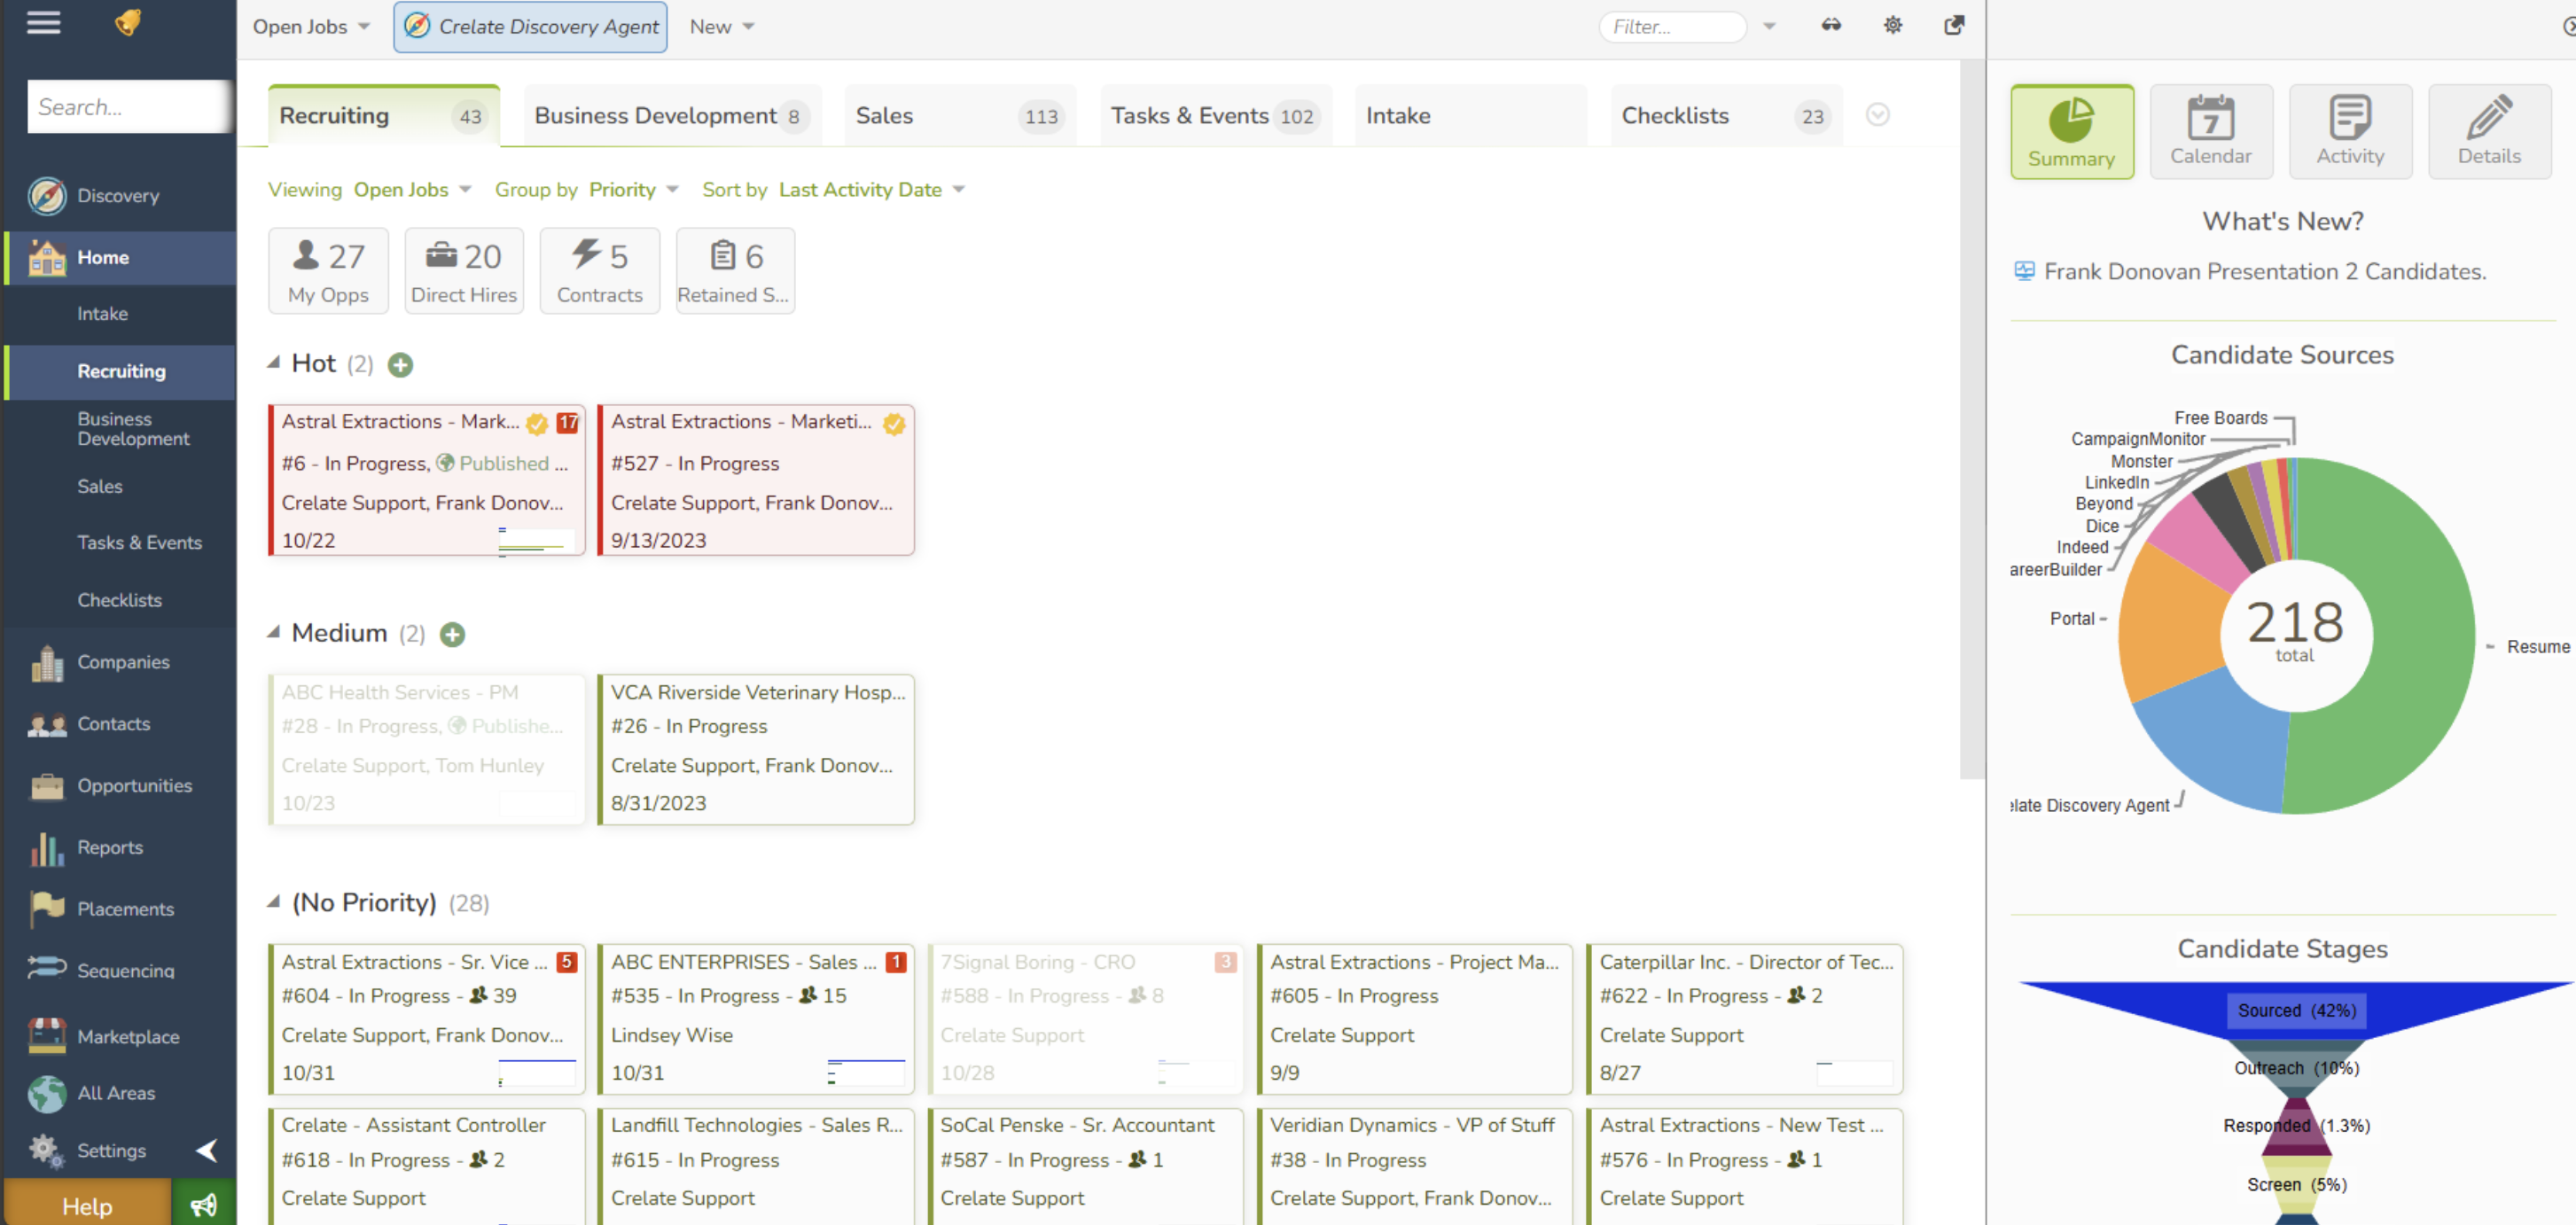The height and width of the screenshot is (1225, 2576).
Task: Add a new job to the Medium section
Action: coord(452,633)
